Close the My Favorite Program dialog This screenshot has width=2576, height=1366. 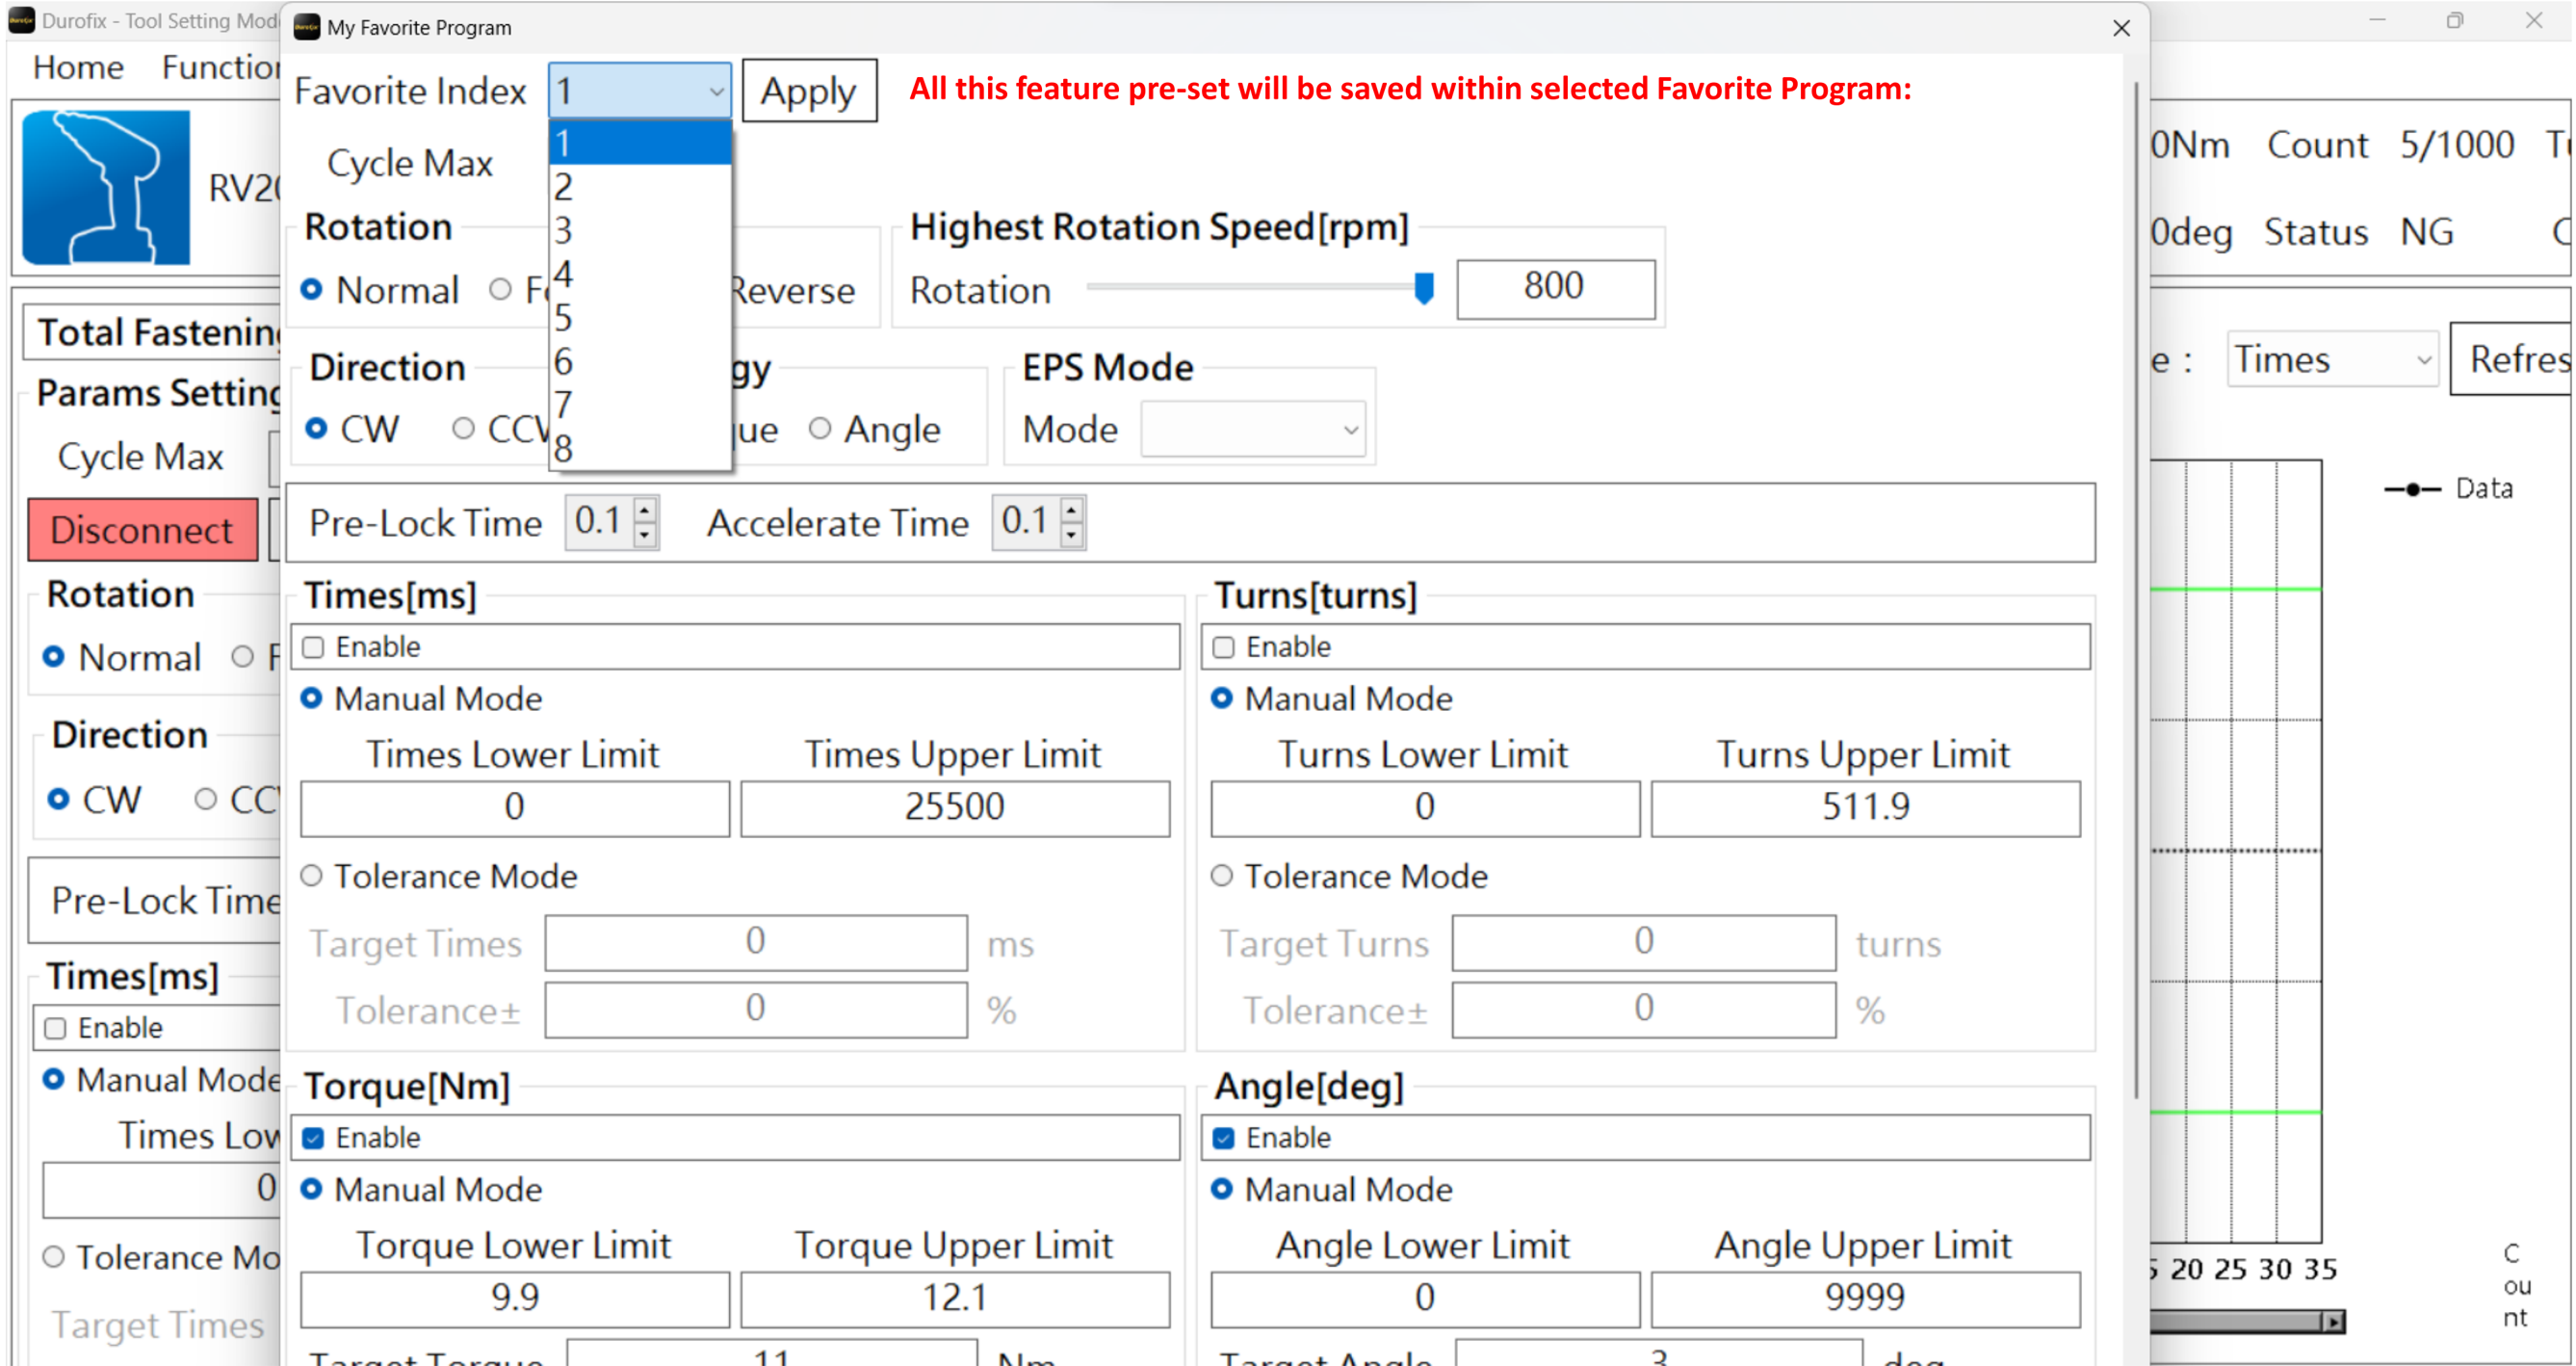tap(2121, 28)
